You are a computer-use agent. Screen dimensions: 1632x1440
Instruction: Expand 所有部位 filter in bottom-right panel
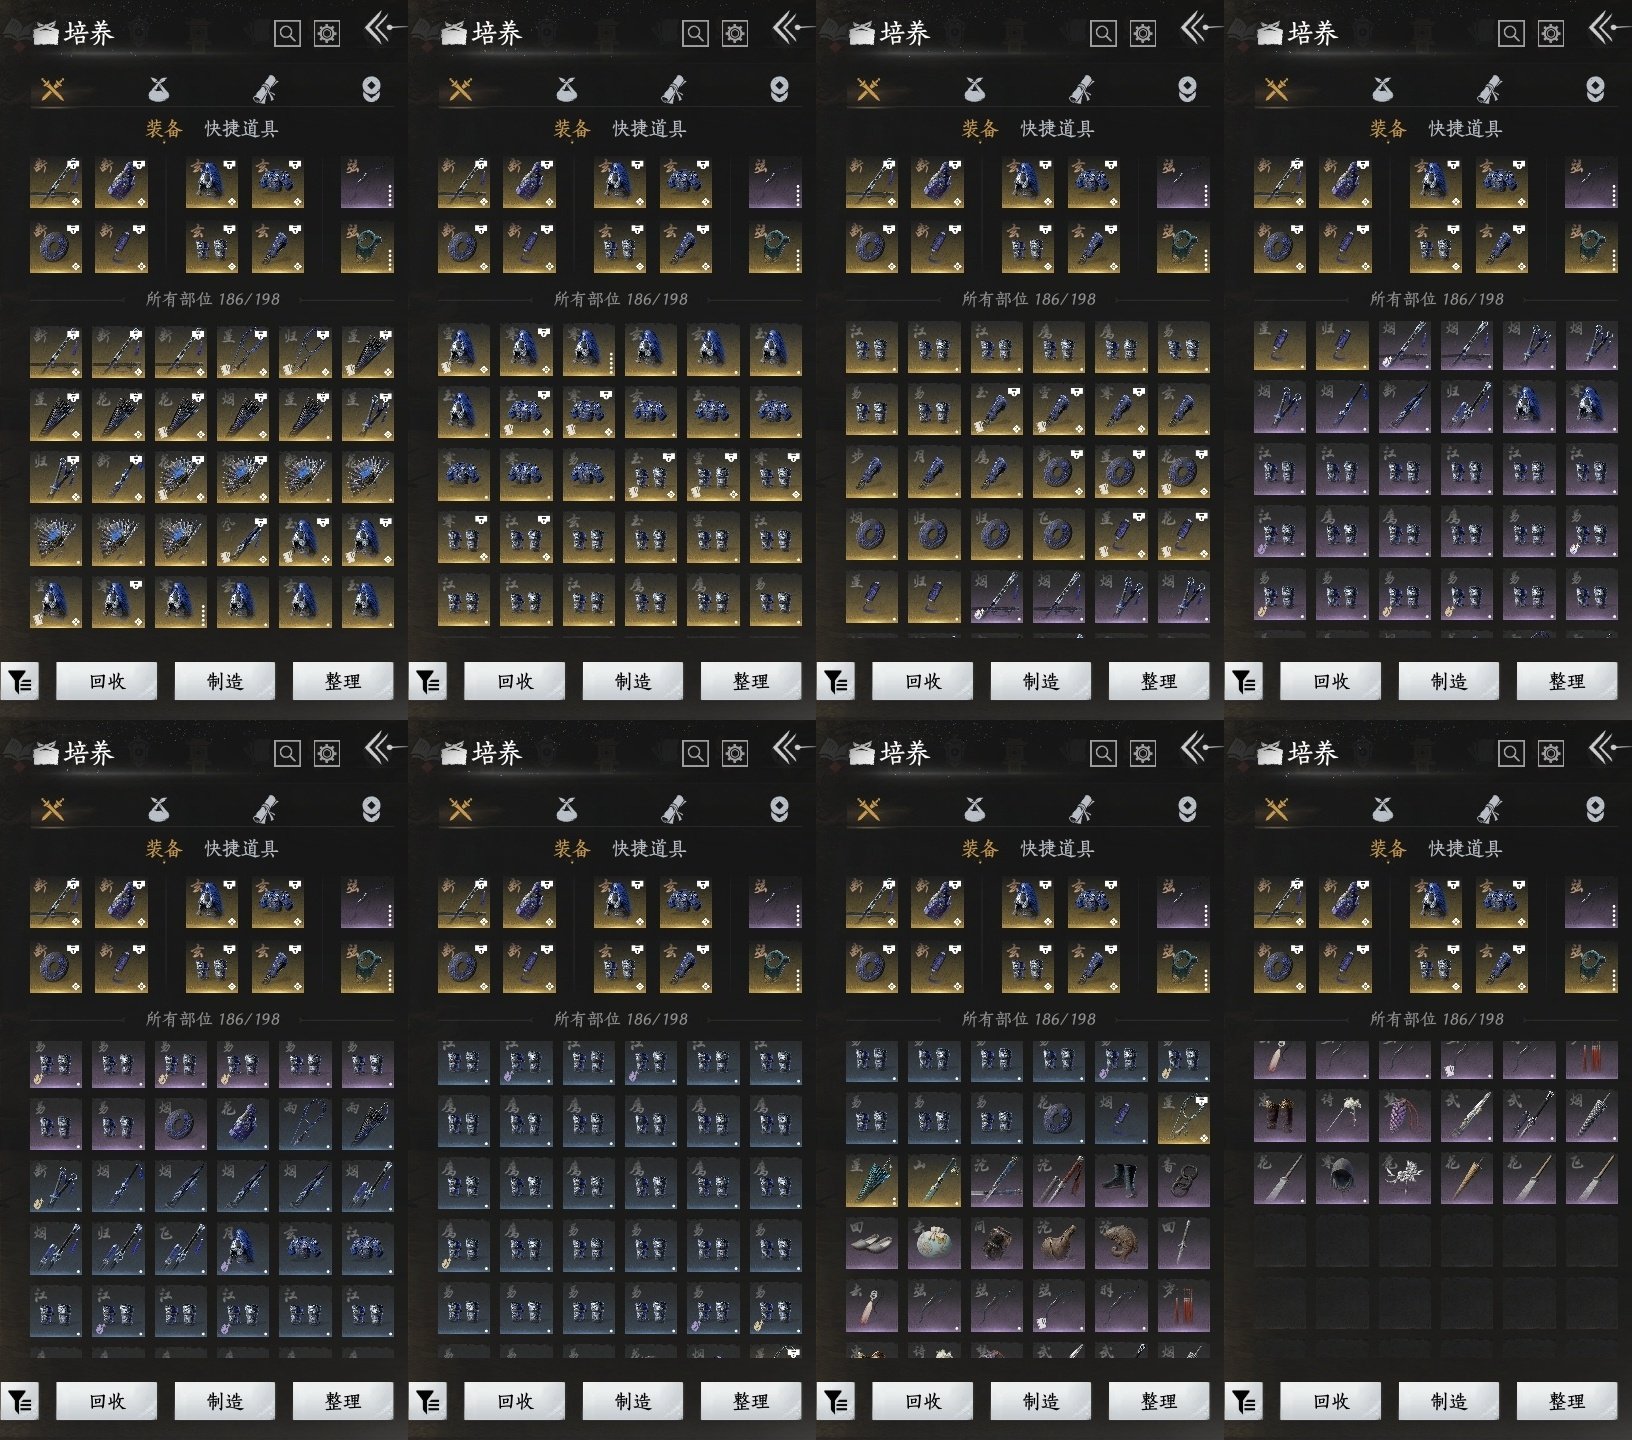(x=1436, y=1019)
